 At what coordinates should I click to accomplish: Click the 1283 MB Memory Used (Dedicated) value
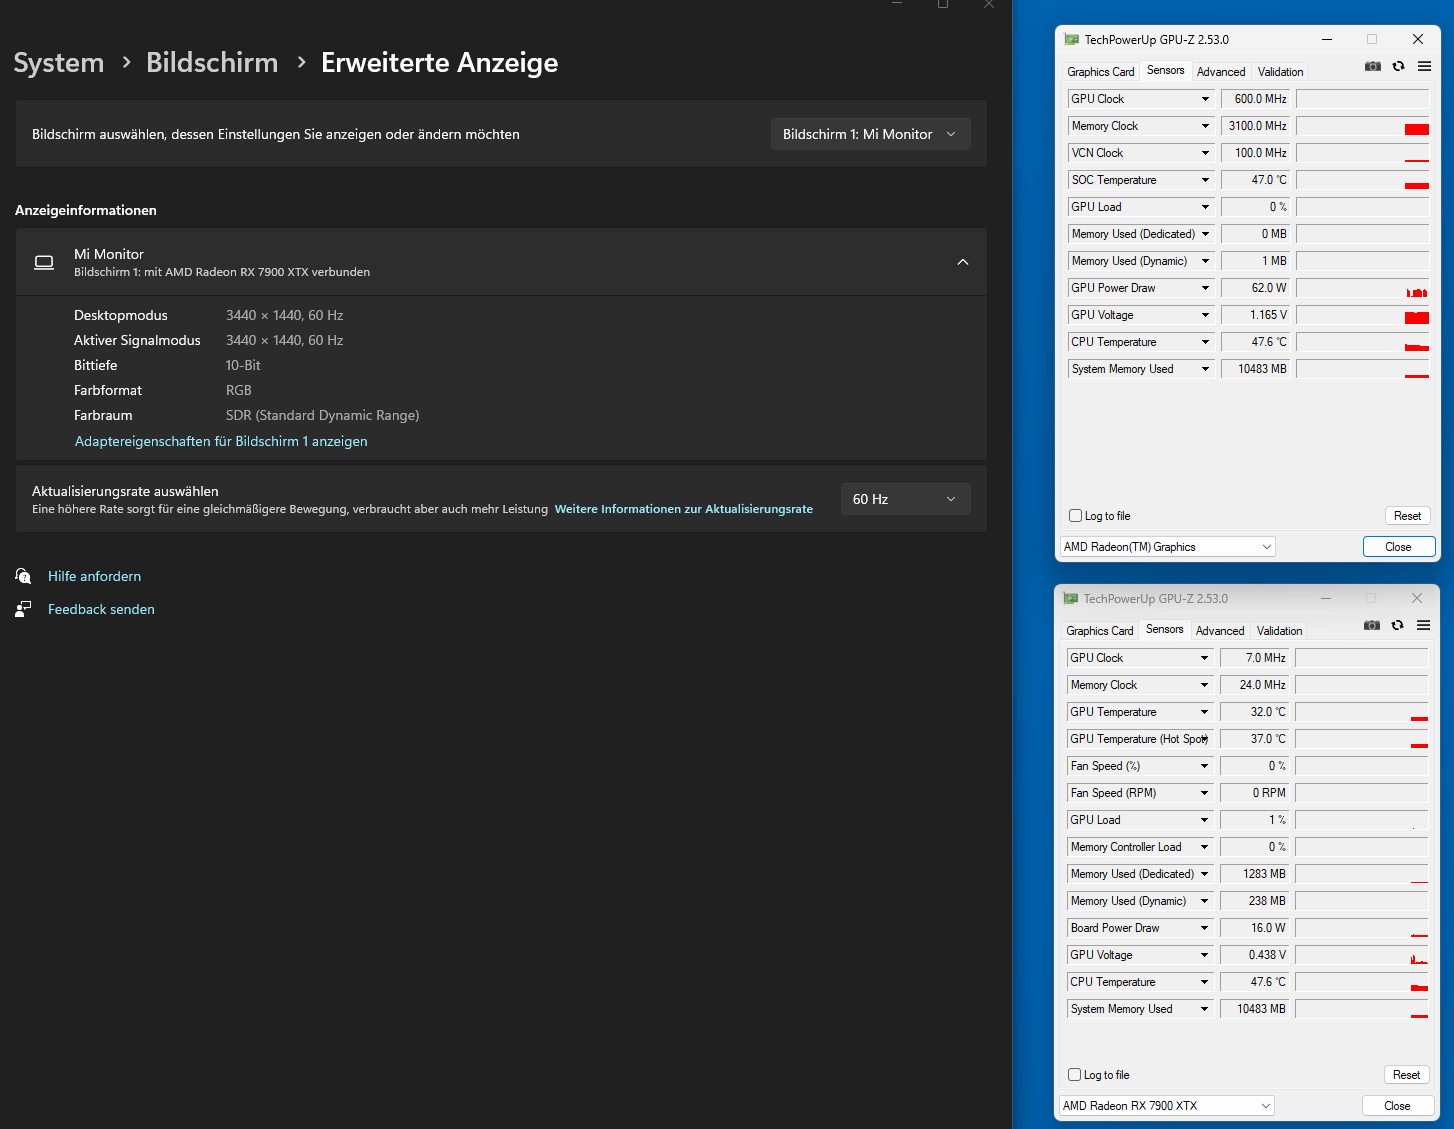click(1255, 874)
